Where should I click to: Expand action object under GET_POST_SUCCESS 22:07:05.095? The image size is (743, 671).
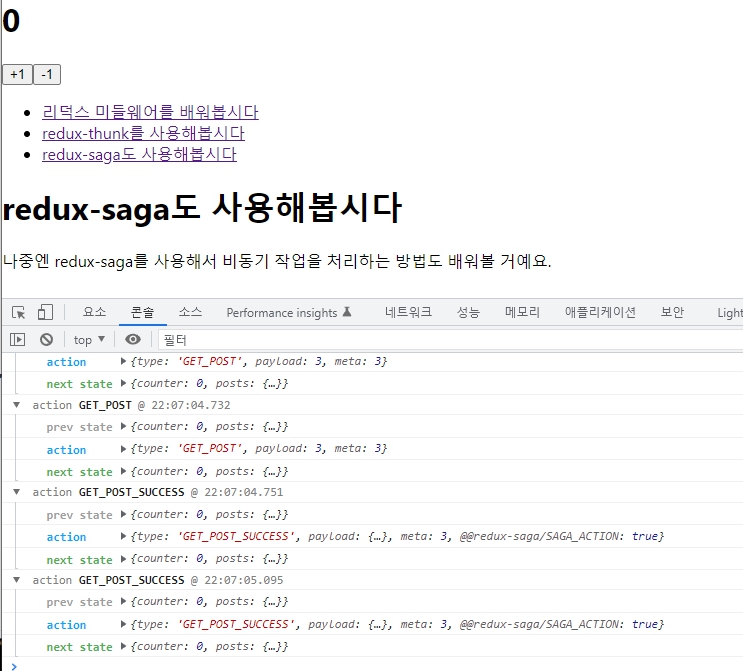123,624
